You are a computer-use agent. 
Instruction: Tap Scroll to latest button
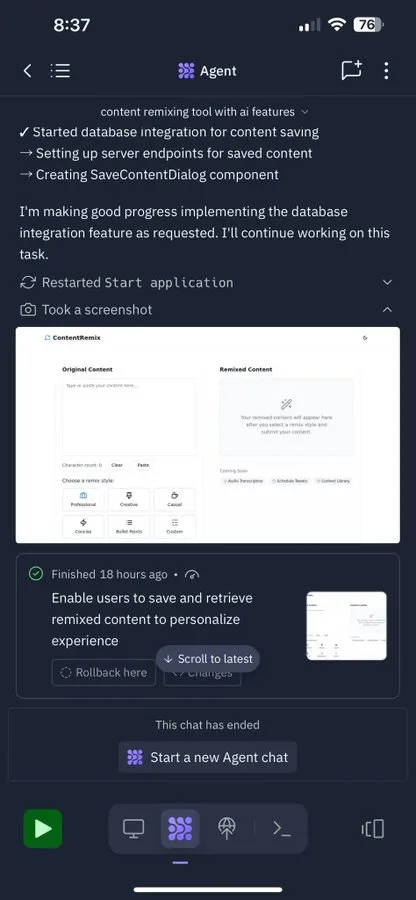coord(208,659)
